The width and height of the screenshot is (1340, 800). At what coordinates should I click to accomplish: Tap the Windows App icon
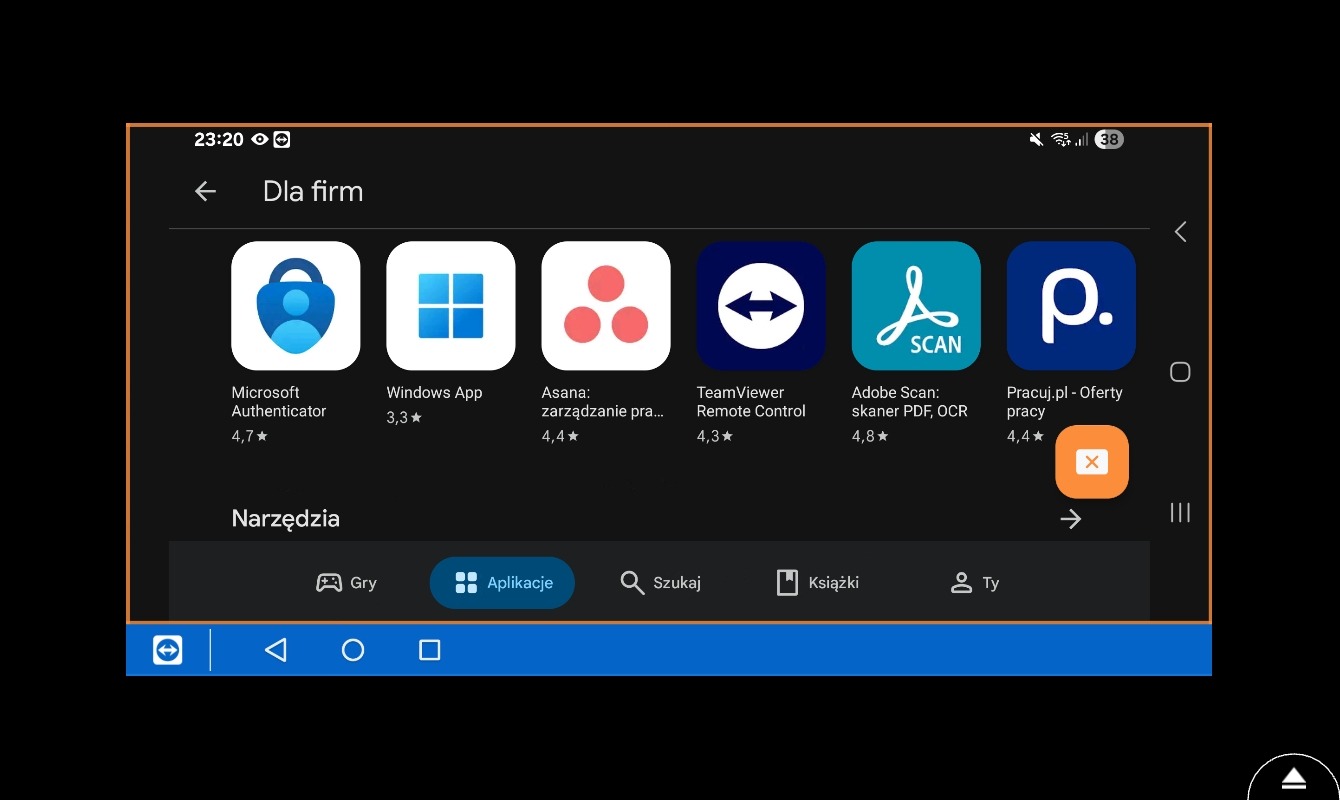450,306
